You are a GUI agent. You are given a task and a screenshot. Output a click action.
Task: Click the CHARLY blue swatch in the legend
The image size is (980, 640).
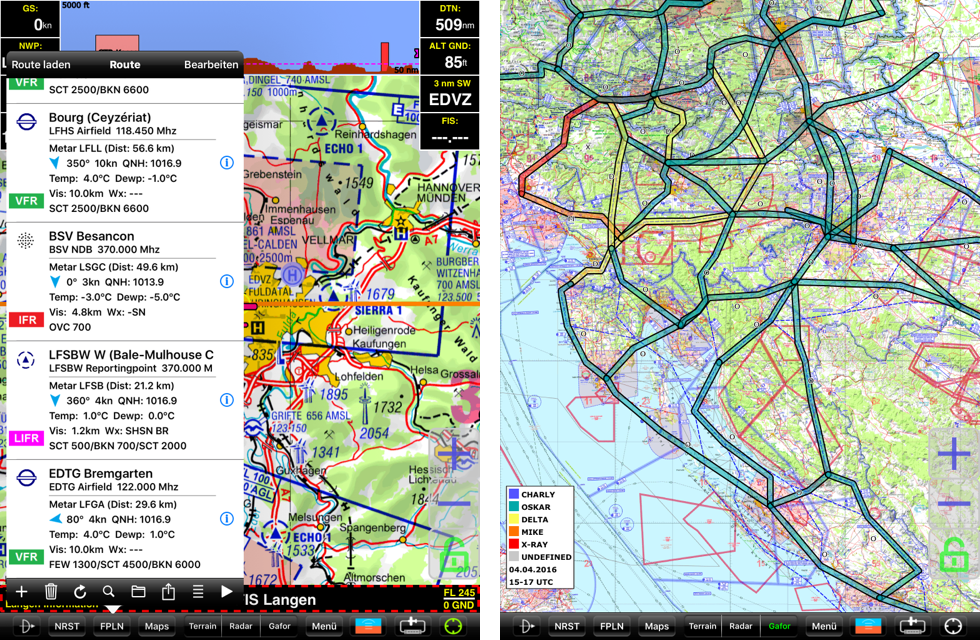coord(513,495)
